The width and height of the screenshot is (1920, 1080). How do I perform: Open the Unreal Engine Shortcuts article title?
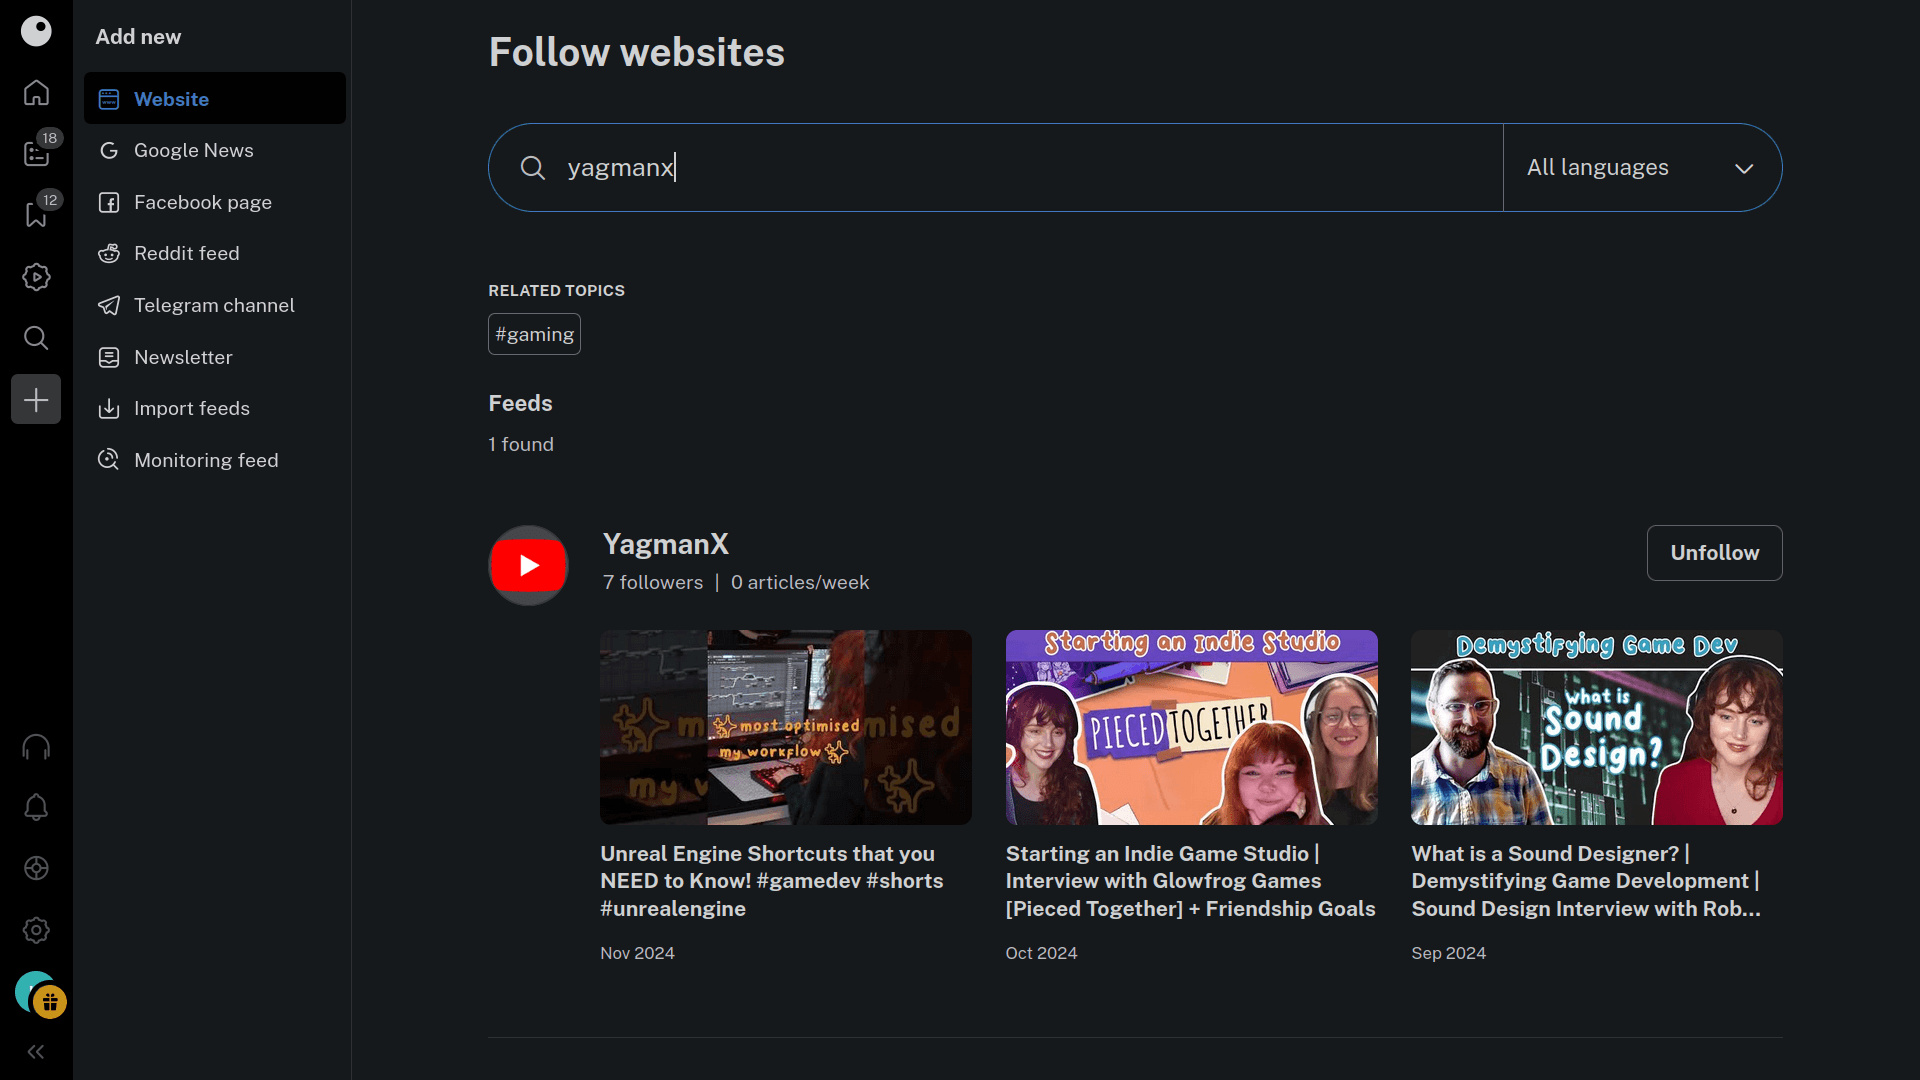pos(772,881)
